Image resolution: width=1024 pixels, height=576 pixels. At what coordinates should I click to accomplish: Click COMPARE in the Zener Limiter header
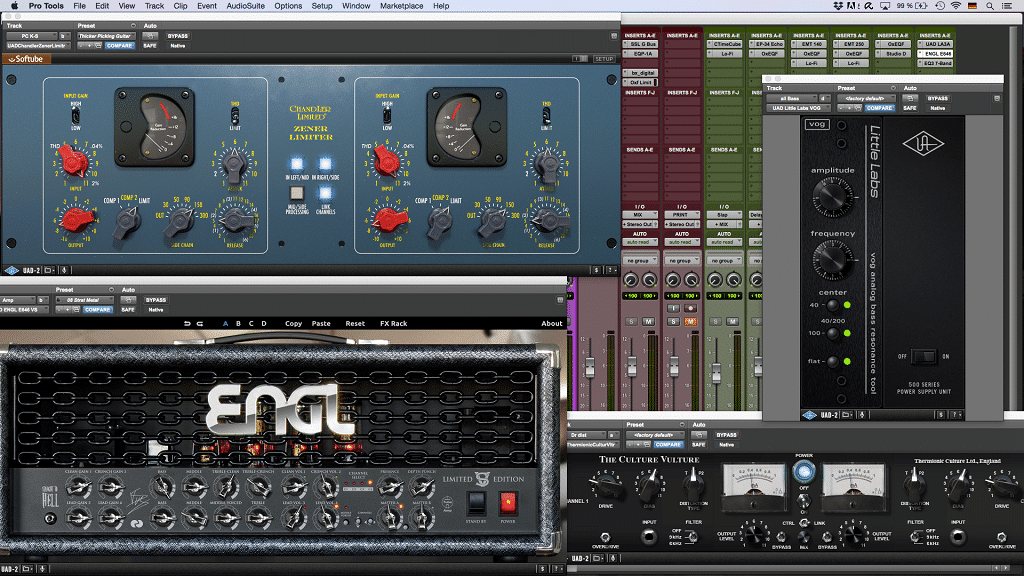(119, 46)
